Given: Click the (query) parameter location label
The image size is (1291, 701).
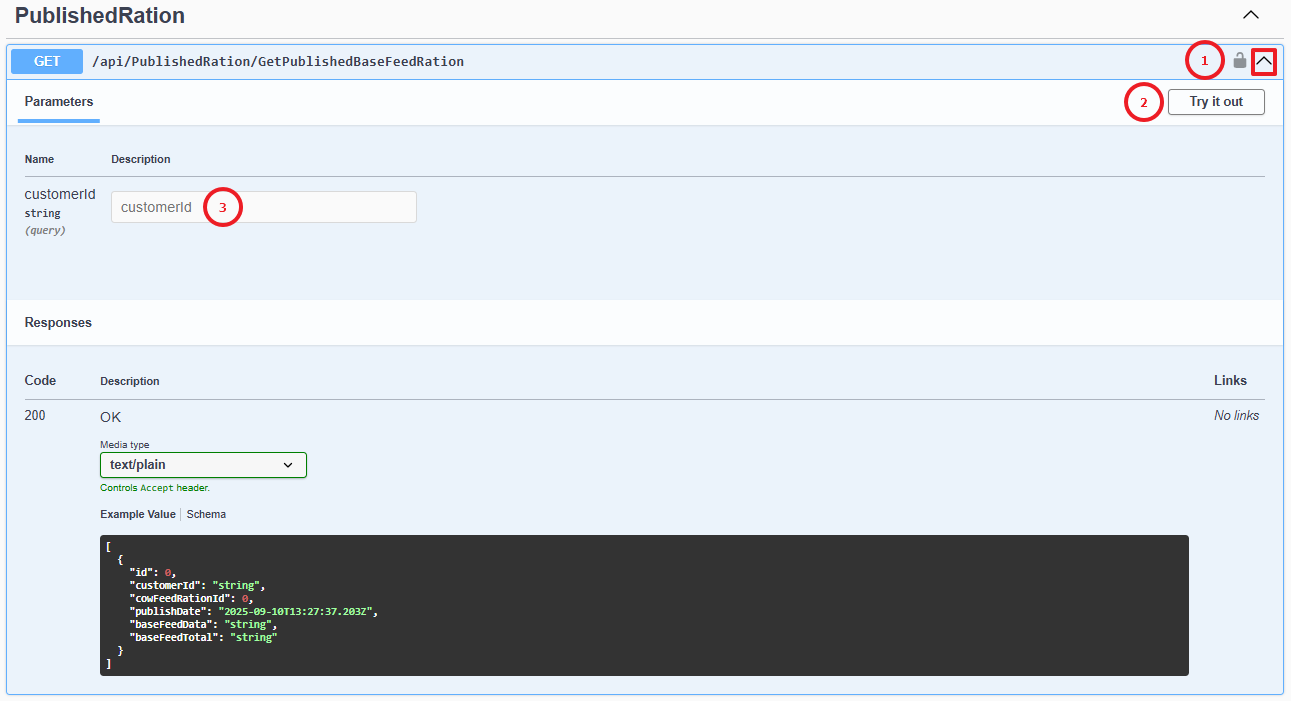Looking at the screenshot, I should point(45,230).
